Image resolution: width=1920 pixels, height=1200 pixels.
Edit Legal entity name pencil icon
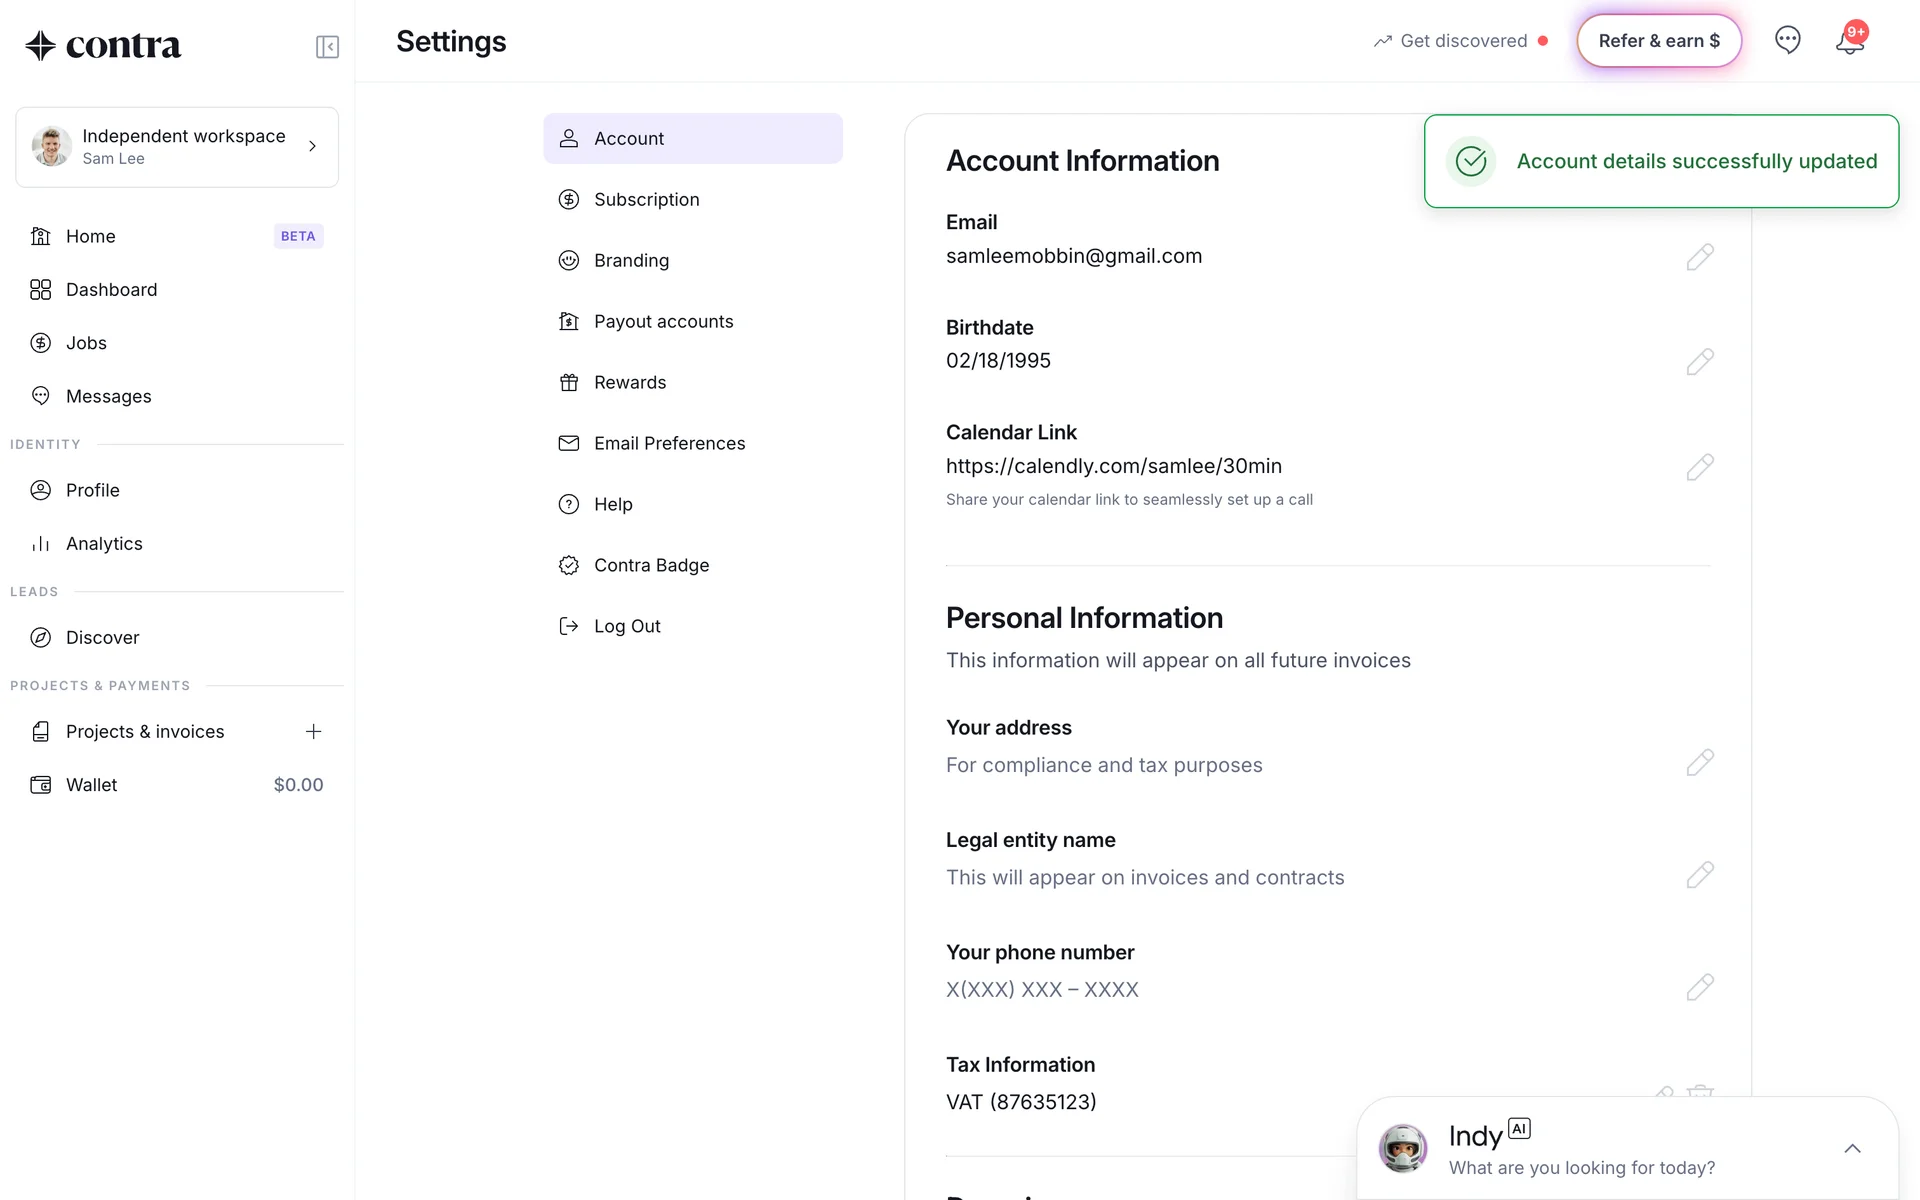click(x=1699, y=875)
